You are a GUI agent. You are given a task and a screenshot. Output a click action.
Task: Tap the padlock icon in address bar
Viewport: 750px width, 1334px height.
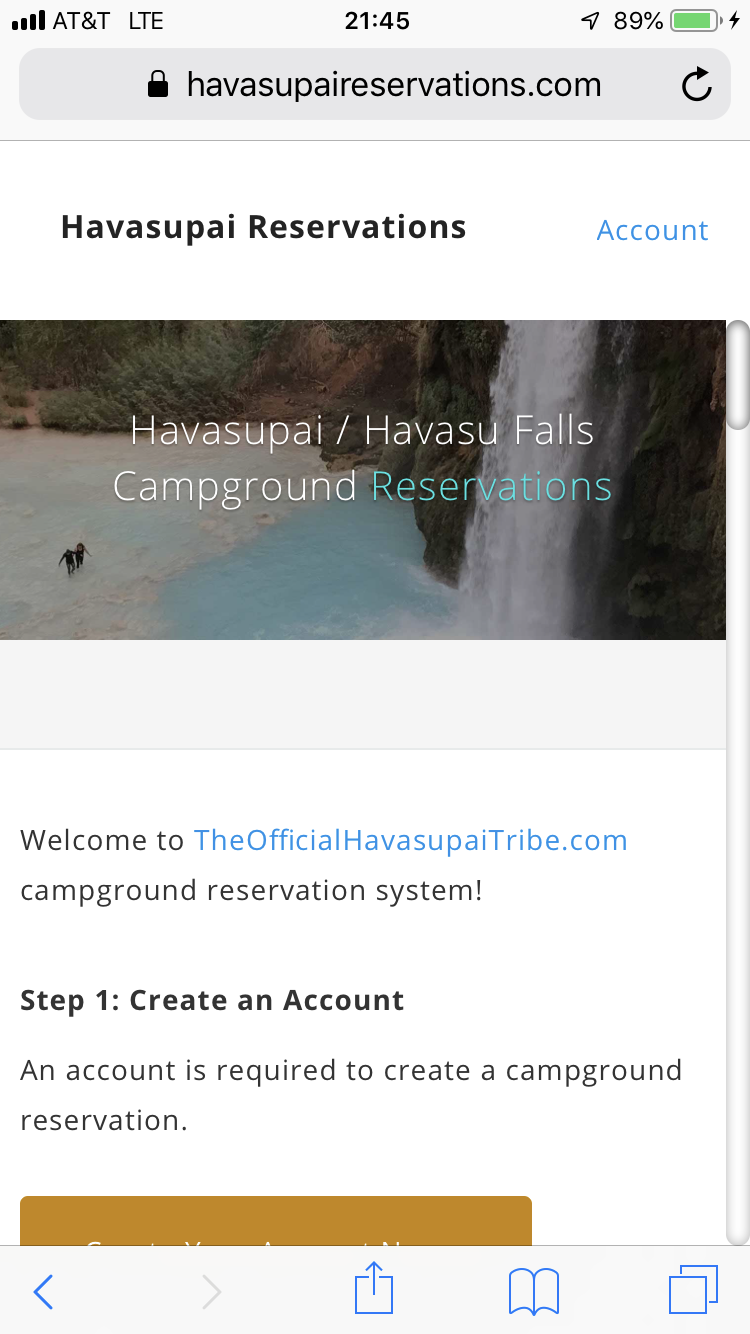click(x=158, y=84)
